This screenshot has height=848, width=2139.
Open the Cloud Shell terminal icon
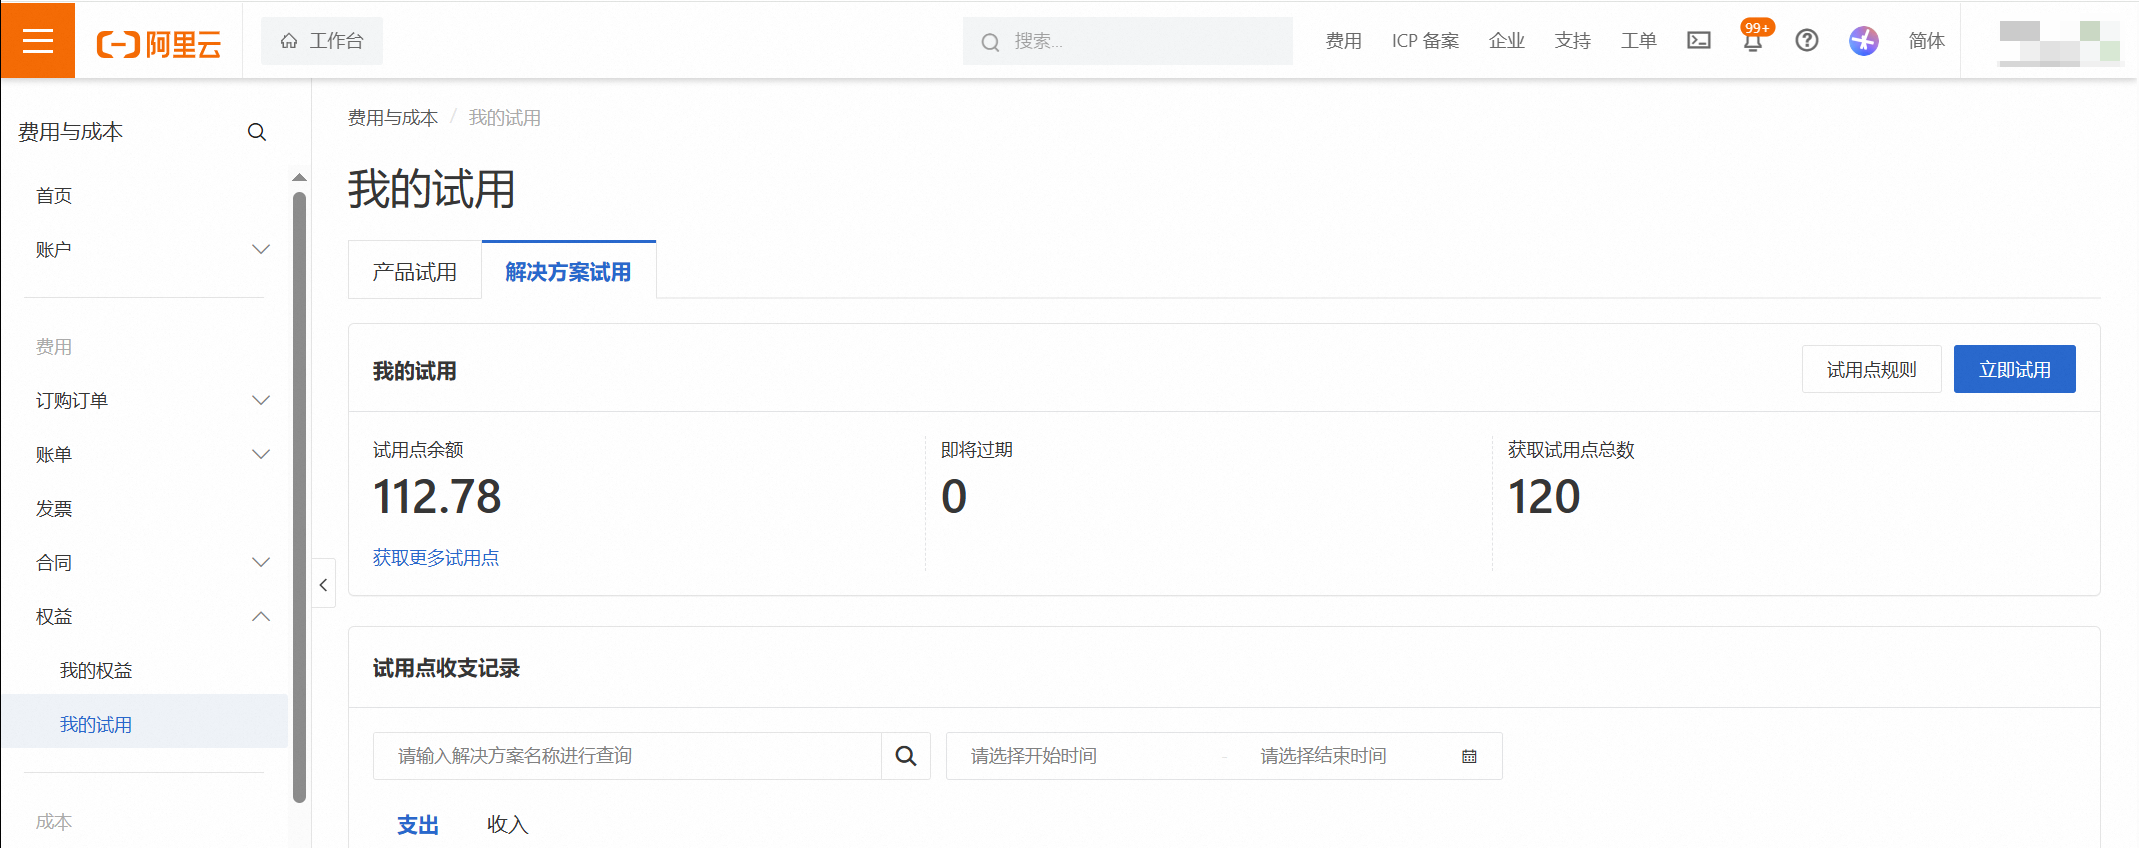pyautogui.click(x=1699, y=40)
